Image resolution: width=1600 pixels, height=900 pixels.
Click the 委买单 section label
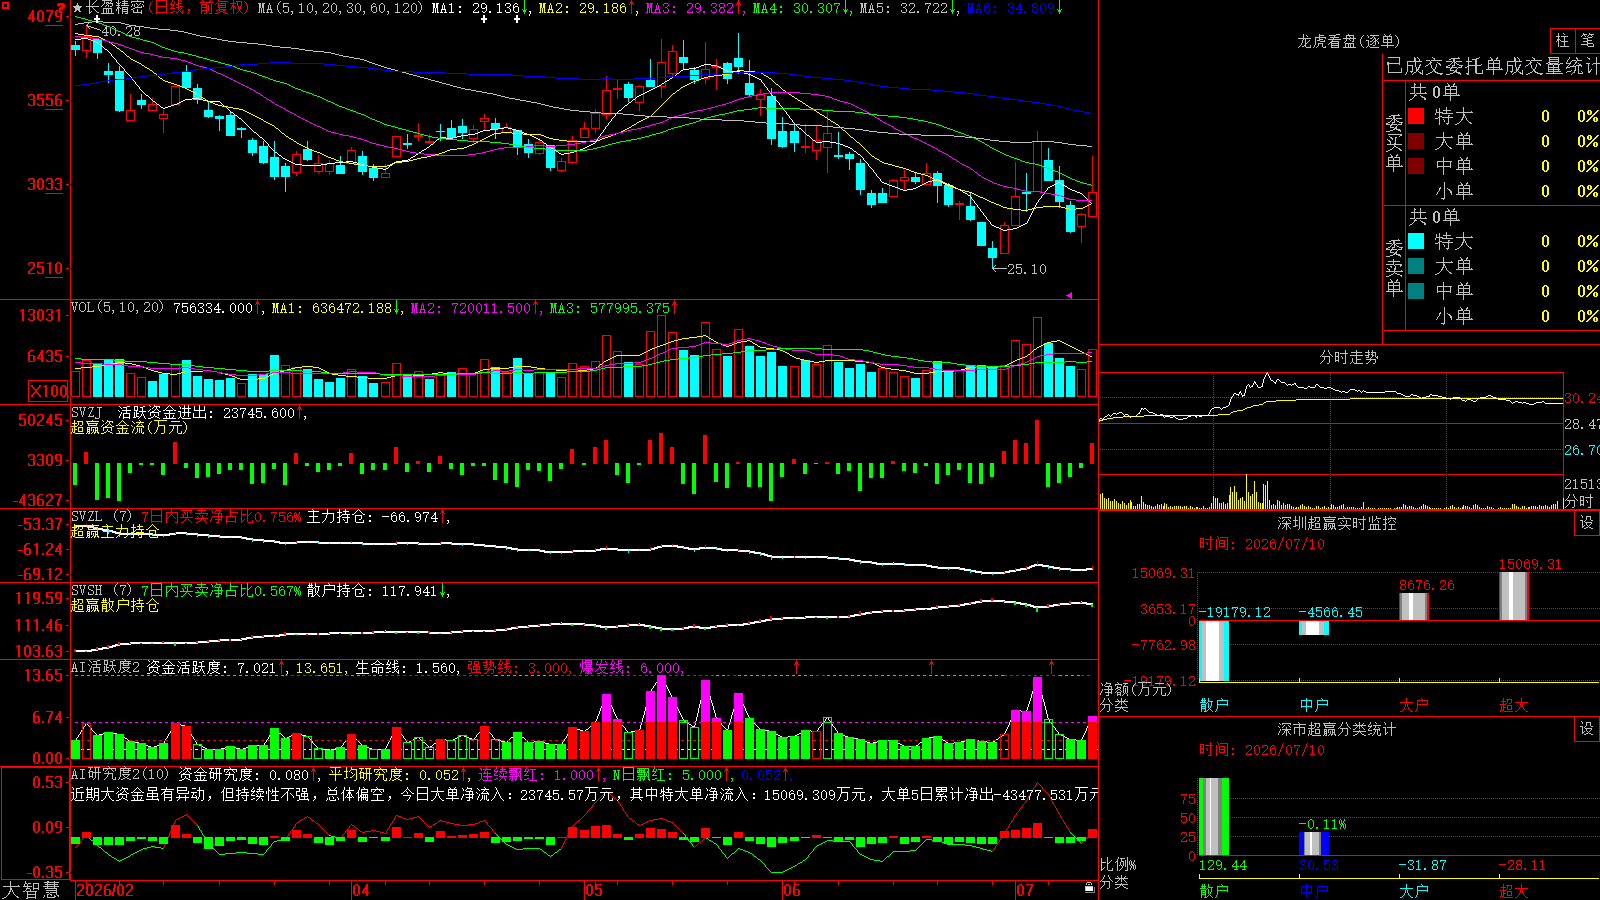(x=1394, y=142)
